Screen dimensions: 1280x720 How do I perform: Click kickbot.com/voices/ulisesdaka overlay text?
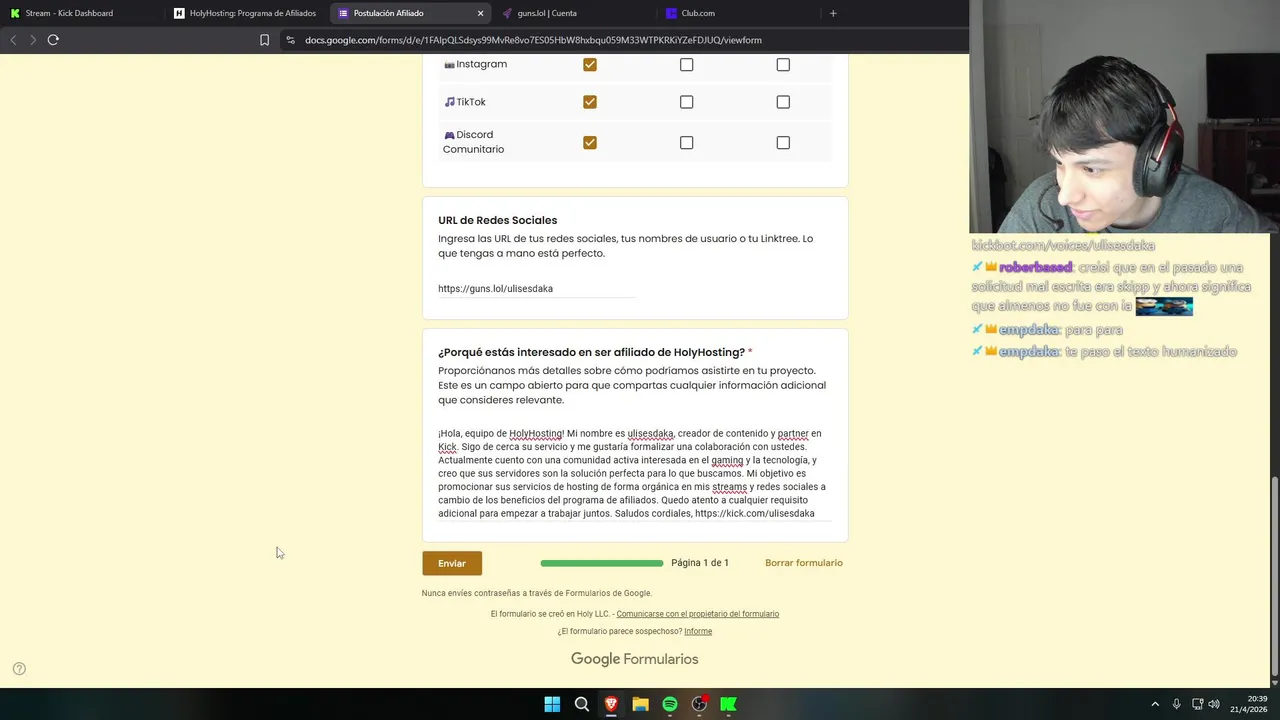(1063, 245)
